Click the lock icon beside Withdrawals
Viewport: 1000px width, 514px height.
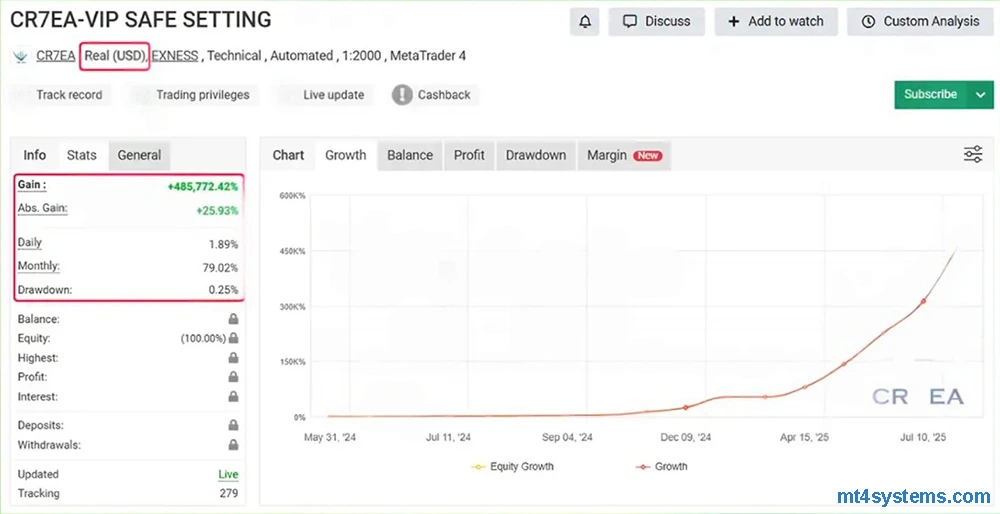[x=233, y=445]
